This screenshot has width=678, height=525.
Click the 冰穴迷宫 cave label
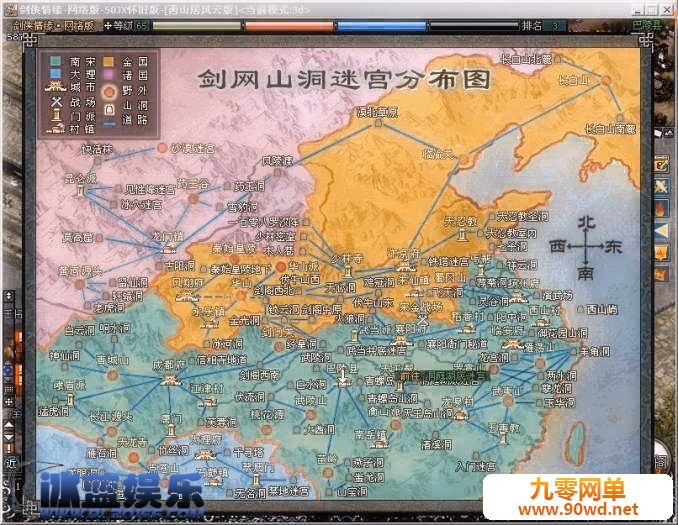[141, 205]
